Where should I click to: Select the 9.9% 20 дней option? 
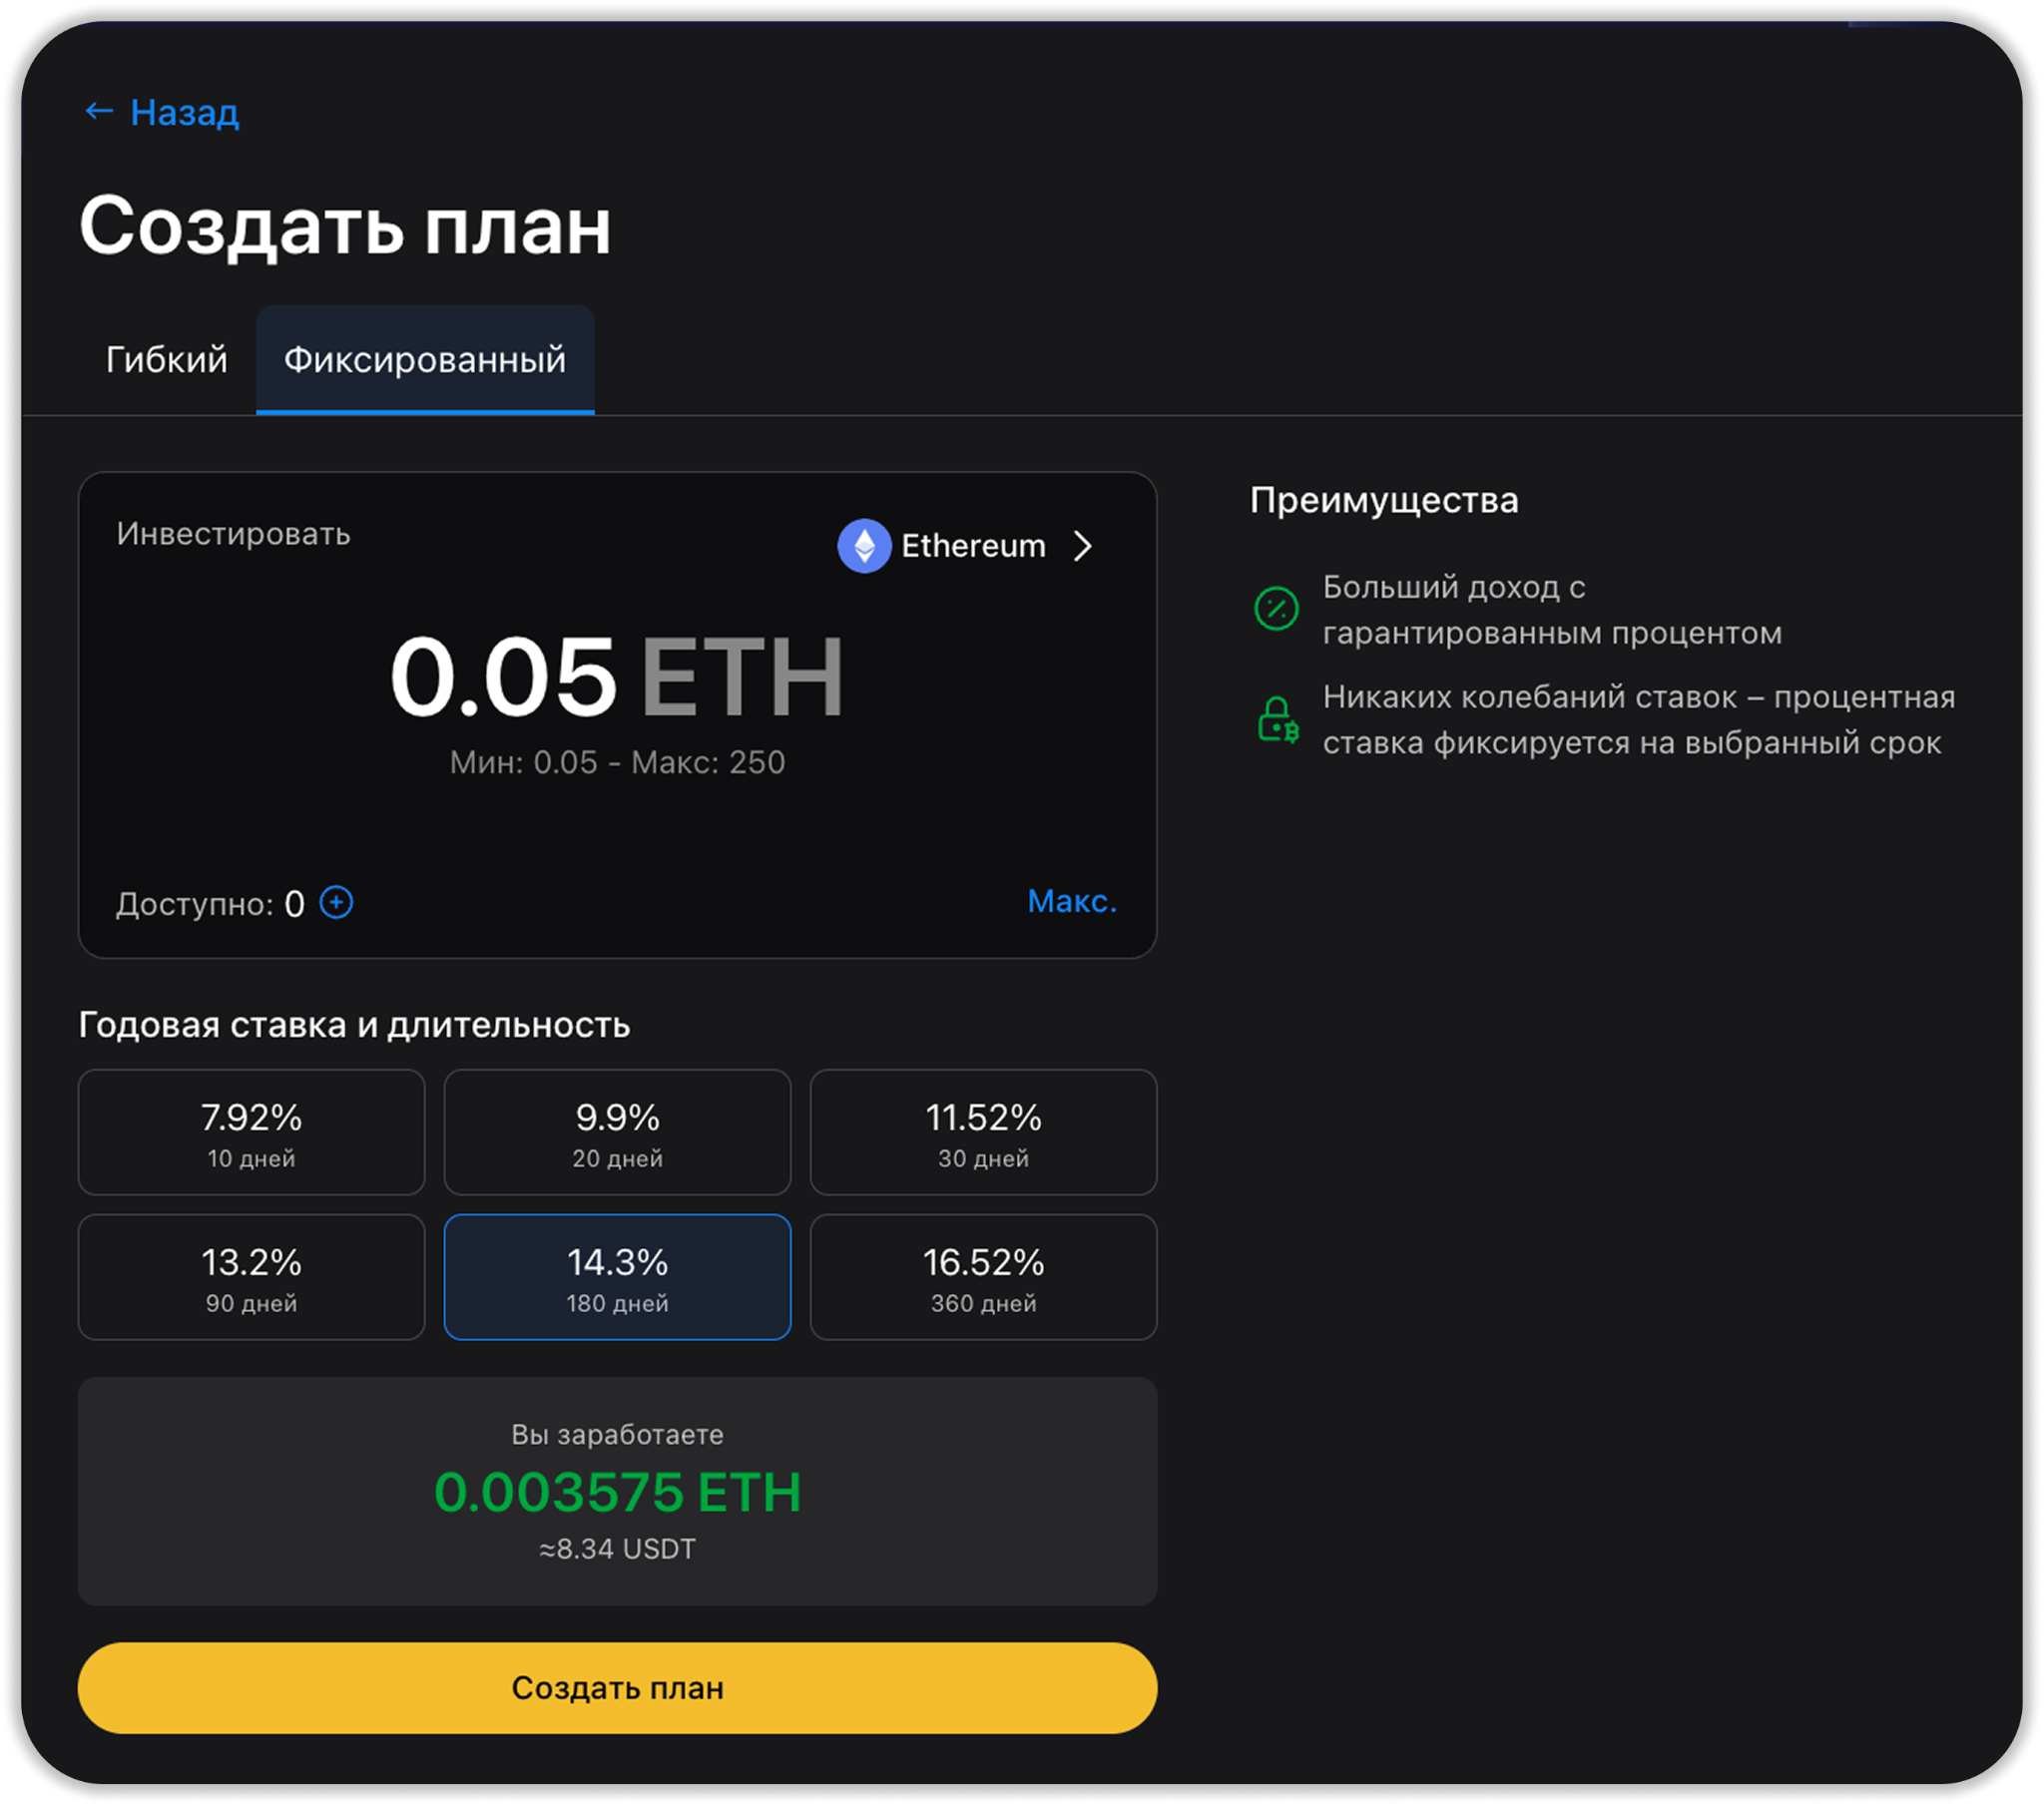point(617,1132)
